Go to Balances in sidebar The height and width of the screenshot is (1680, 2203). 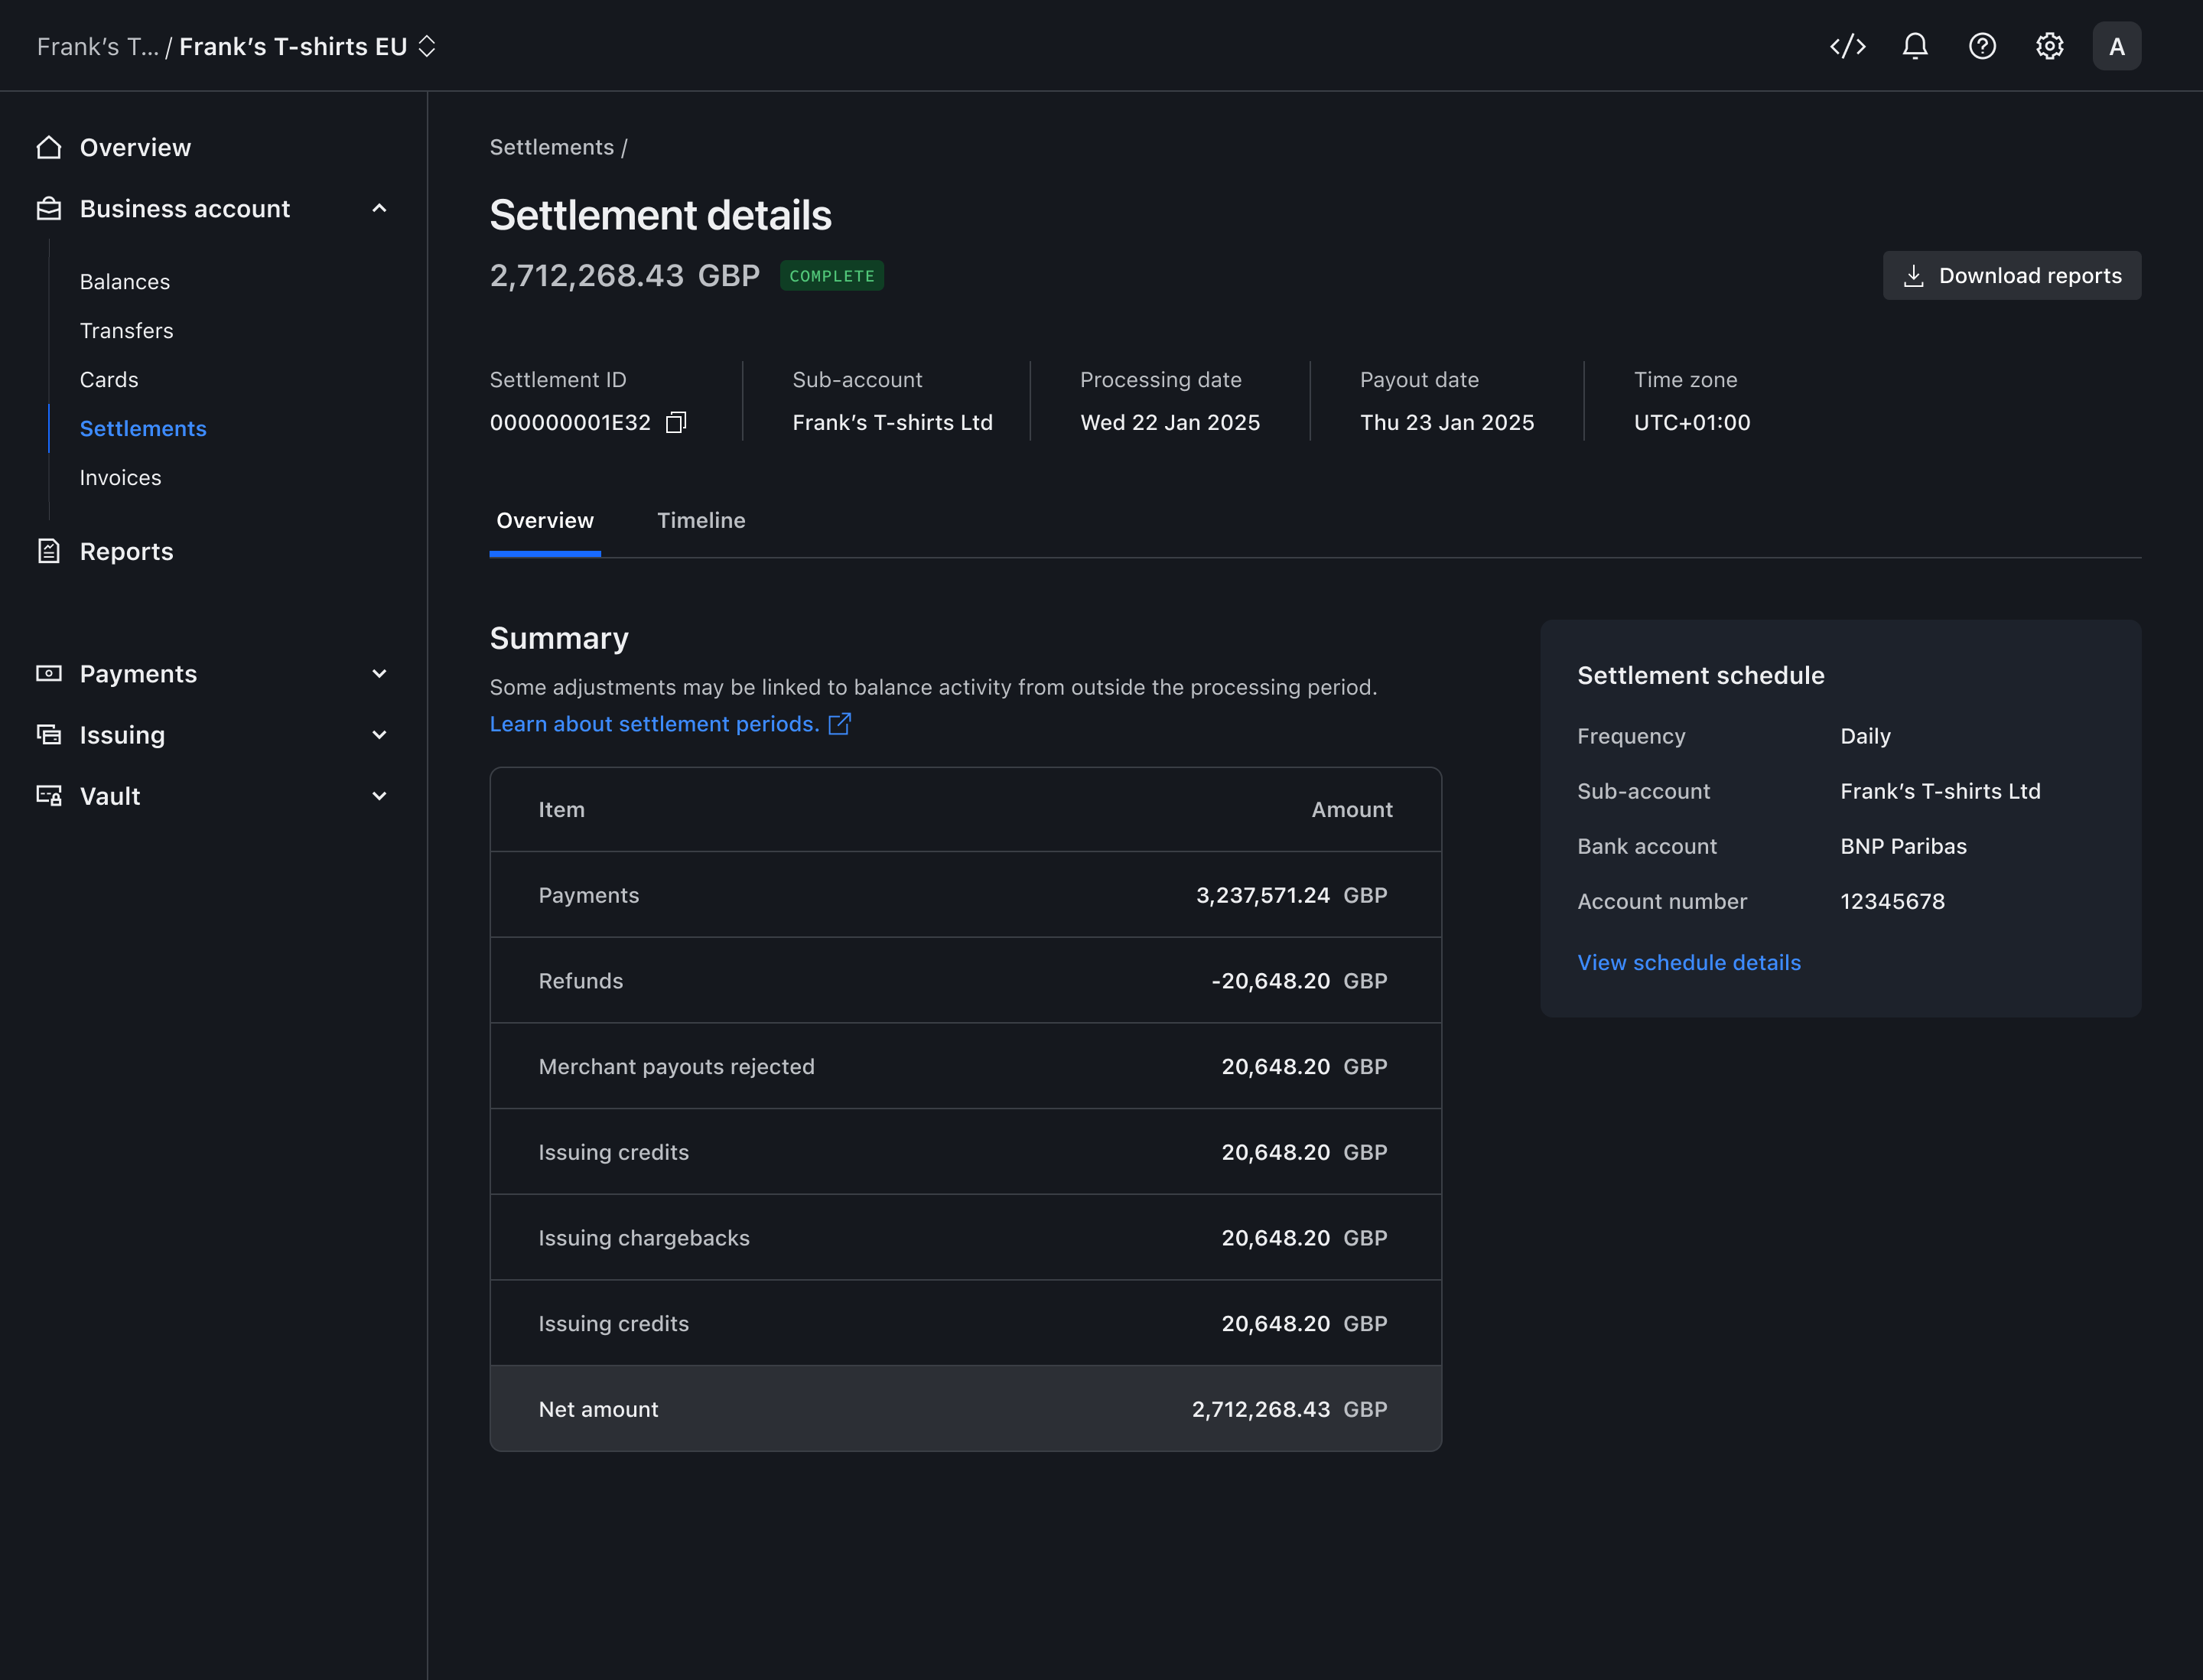tap(125, 281)
